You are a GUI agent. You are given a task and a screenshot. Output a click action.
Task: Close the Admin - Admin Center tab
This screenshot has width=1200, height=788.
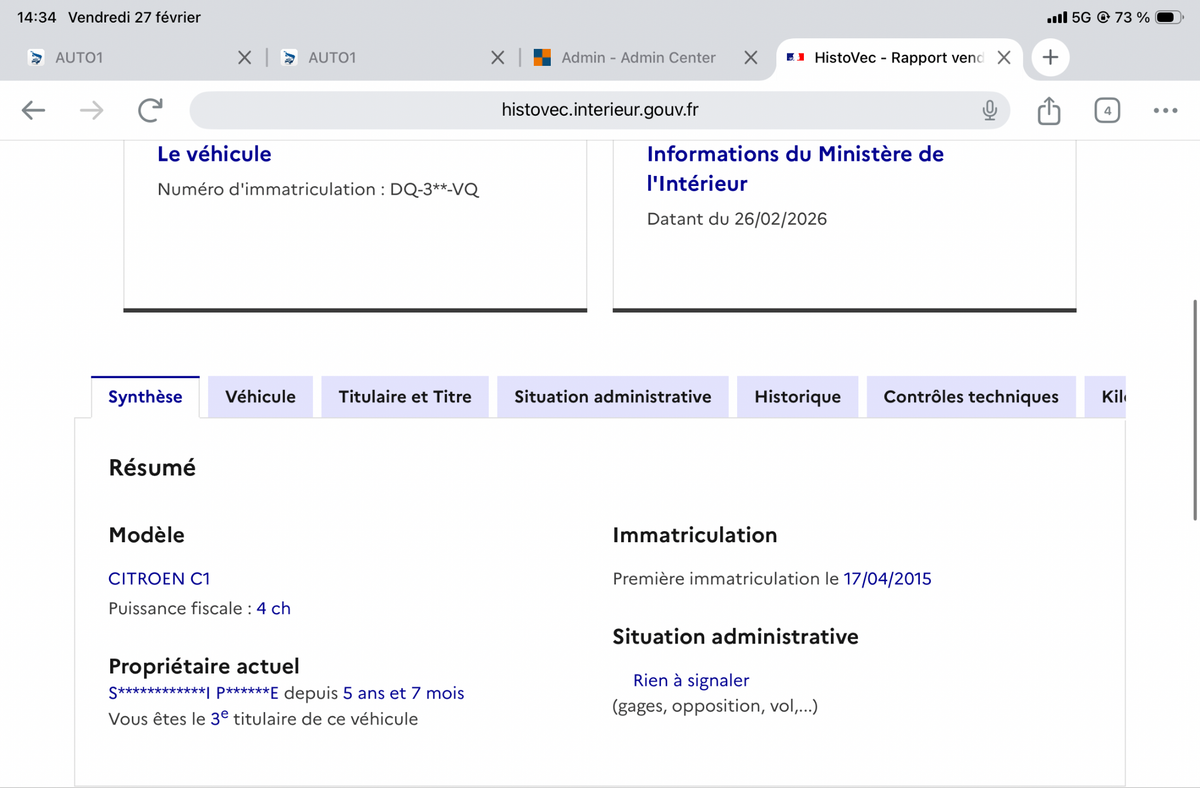click(750, 58)
